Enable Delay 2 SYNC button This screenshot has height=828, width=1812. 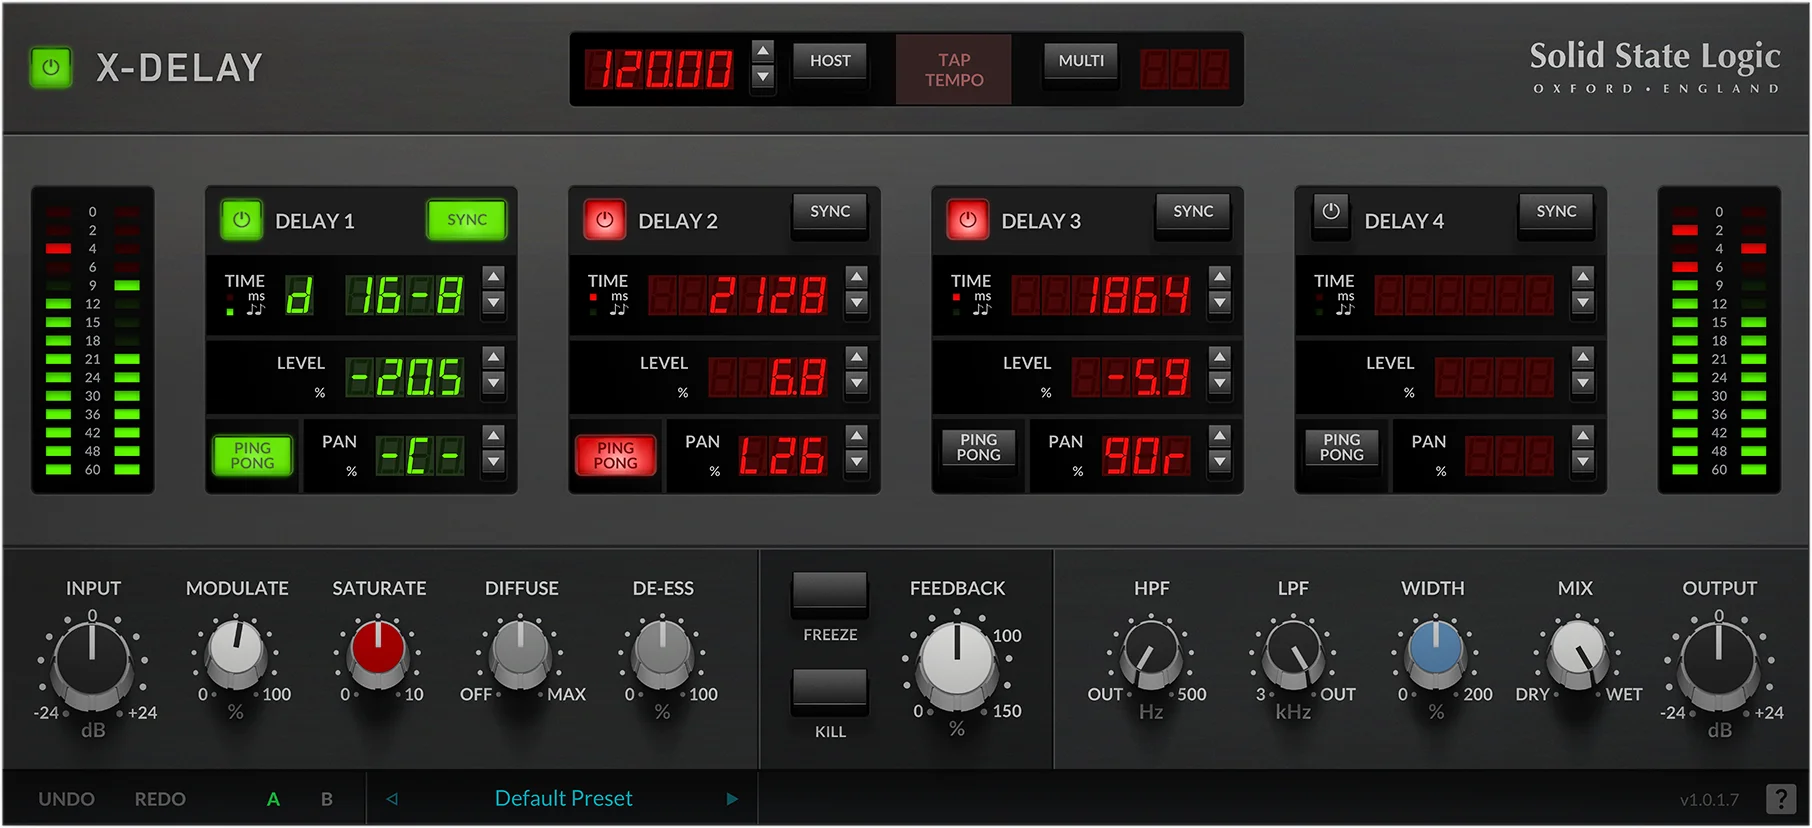click(x=830, y=212)
